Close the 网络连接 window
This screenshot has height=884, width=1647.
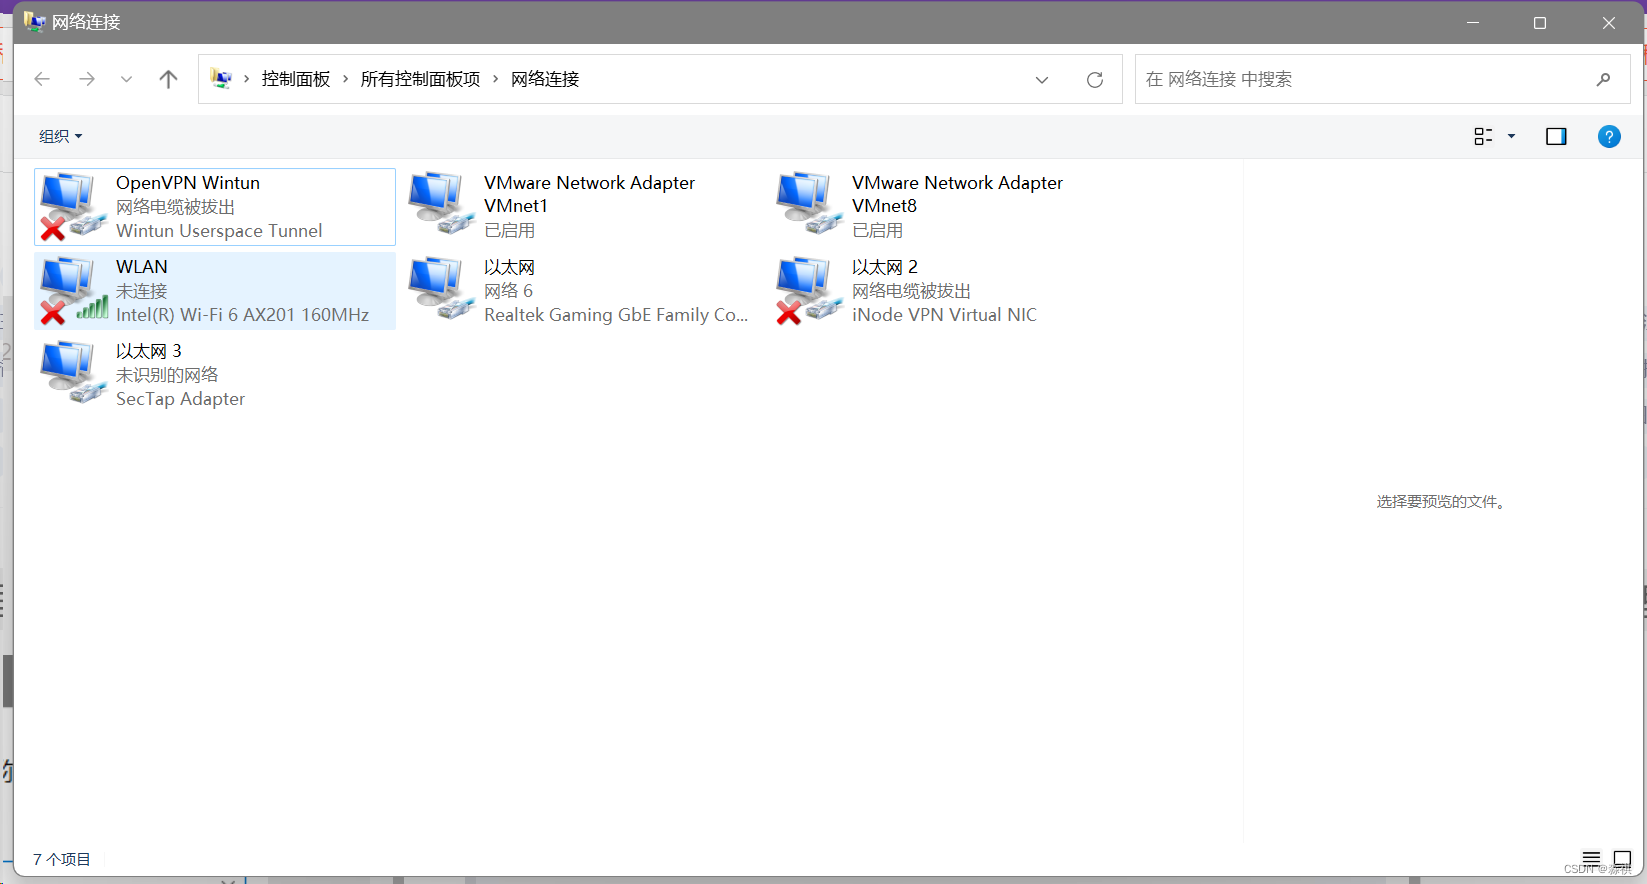point(1609,22)
